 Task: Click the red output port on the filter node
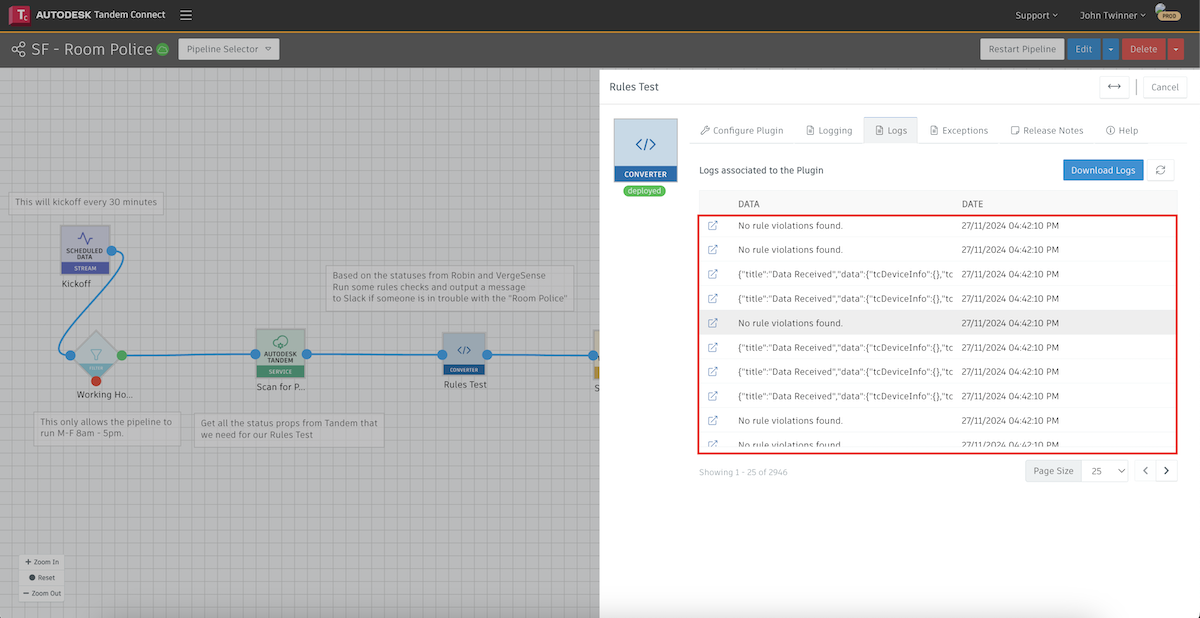click(96, 381)
